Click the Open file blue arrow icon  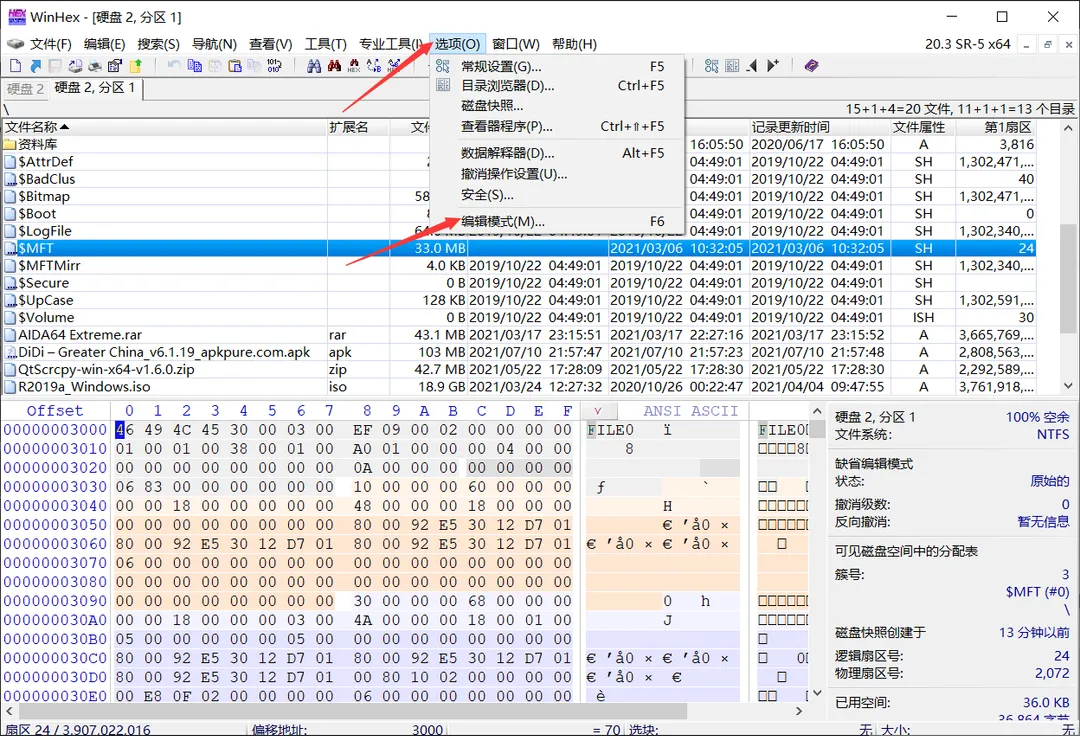35,66
